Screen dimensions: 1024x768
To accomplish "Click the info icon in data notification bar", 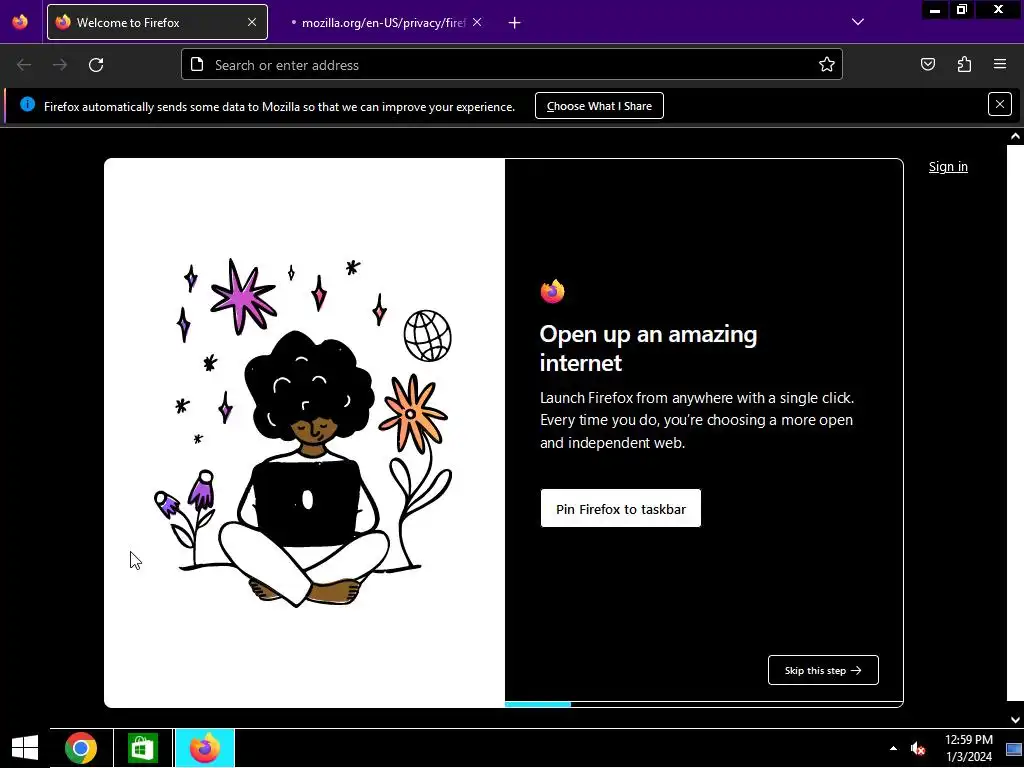I will tap(27, 104).
